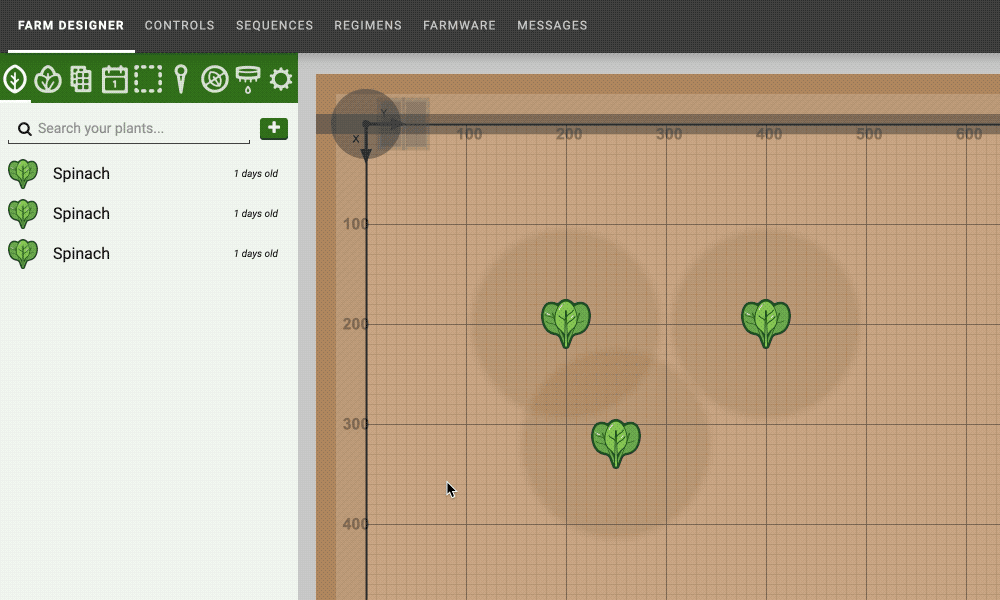This screenshot has width=1000, height=600.
Task: Open the Regimens tab
Action: (368, 25)
